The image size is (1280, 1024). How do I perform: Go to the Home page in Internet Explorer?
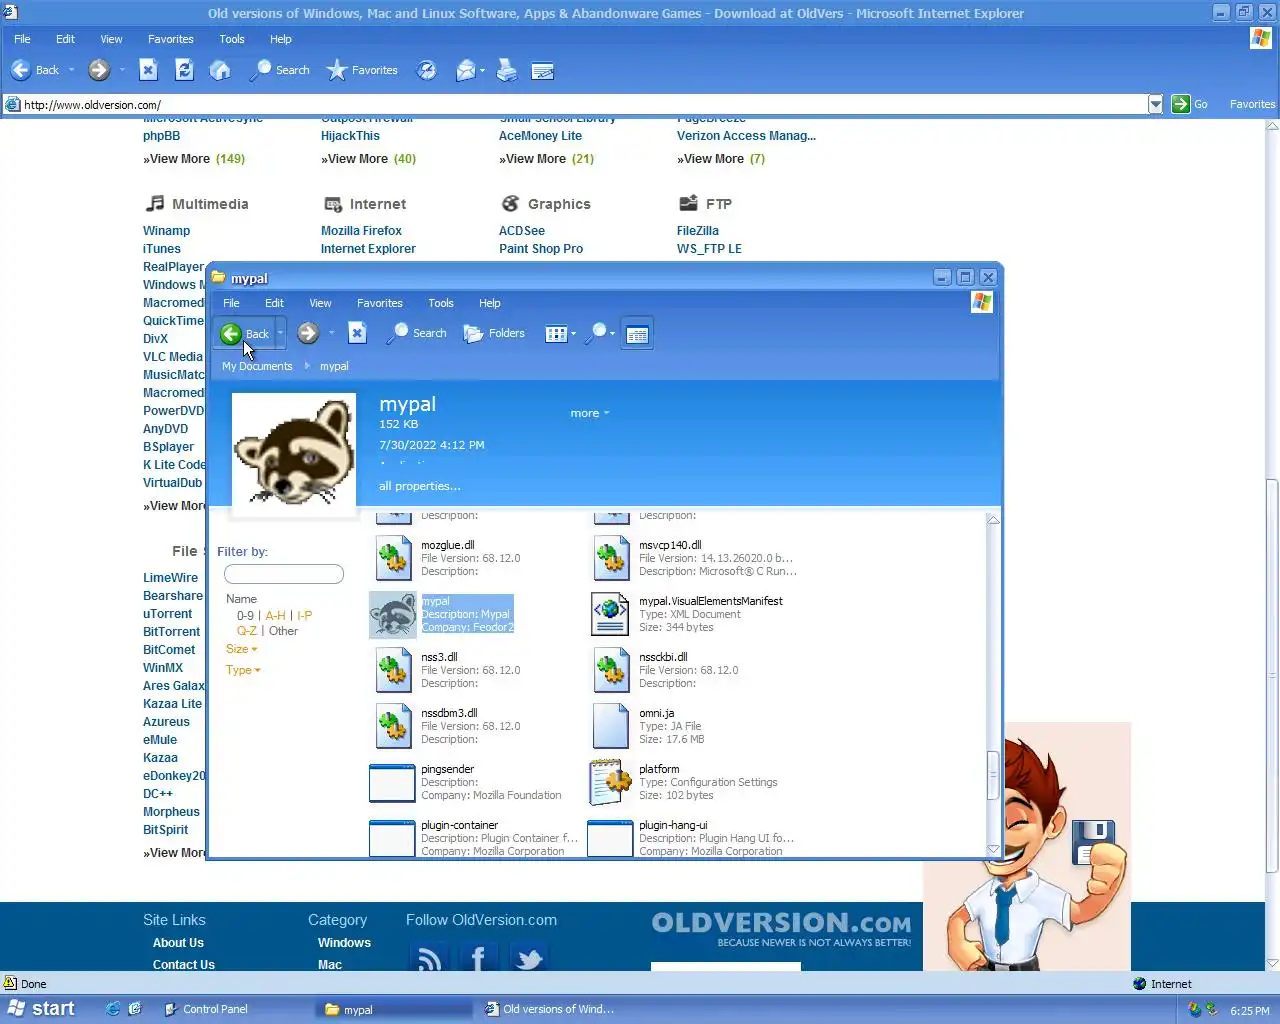coord(220,70)
